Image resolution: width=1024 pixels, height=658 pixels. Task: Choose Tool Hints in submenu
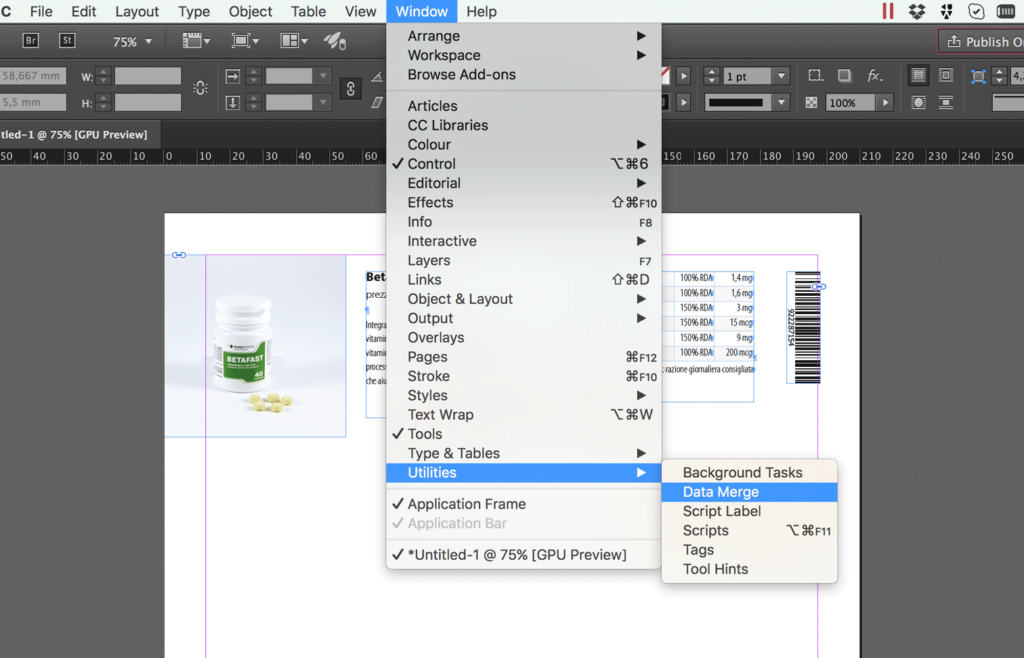click(749, 569)
